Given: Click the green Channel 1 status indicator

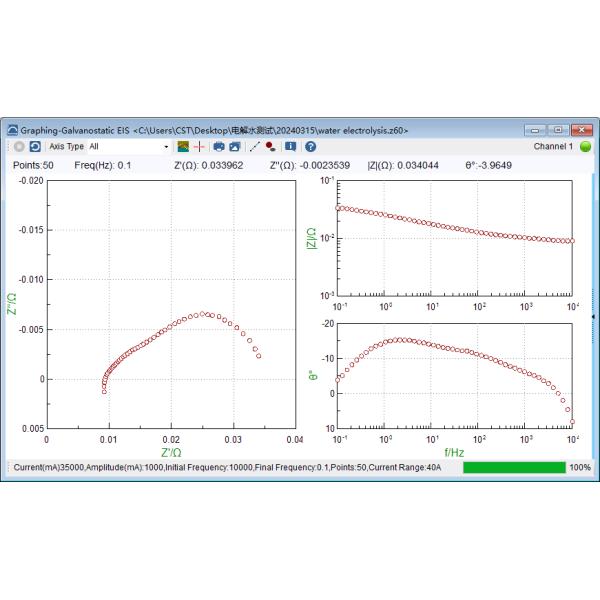Looking at the screenshot, I should point(585,147).
